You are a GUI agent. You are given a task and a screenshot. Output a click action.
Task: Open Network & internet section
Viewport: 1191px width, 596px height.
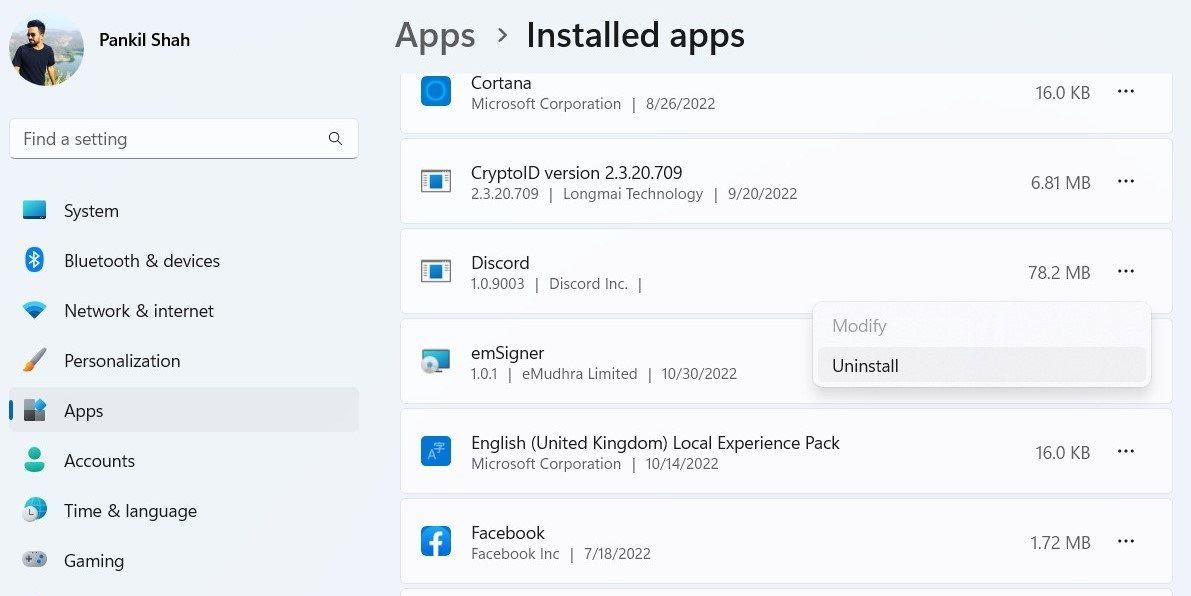[x=184, y=311]
